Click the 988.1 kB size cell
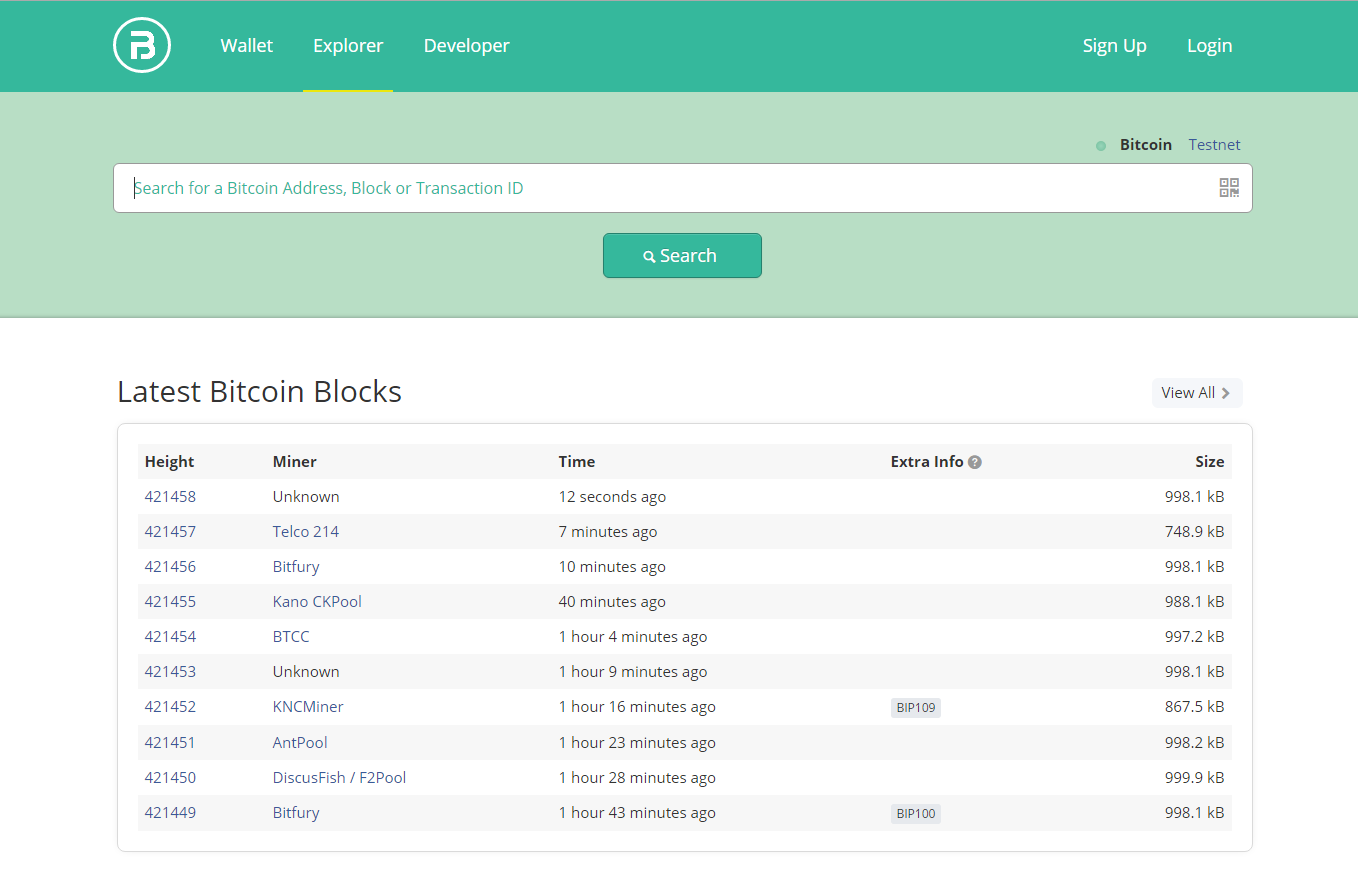The image size is (1358, 873). pos(1194,602)
